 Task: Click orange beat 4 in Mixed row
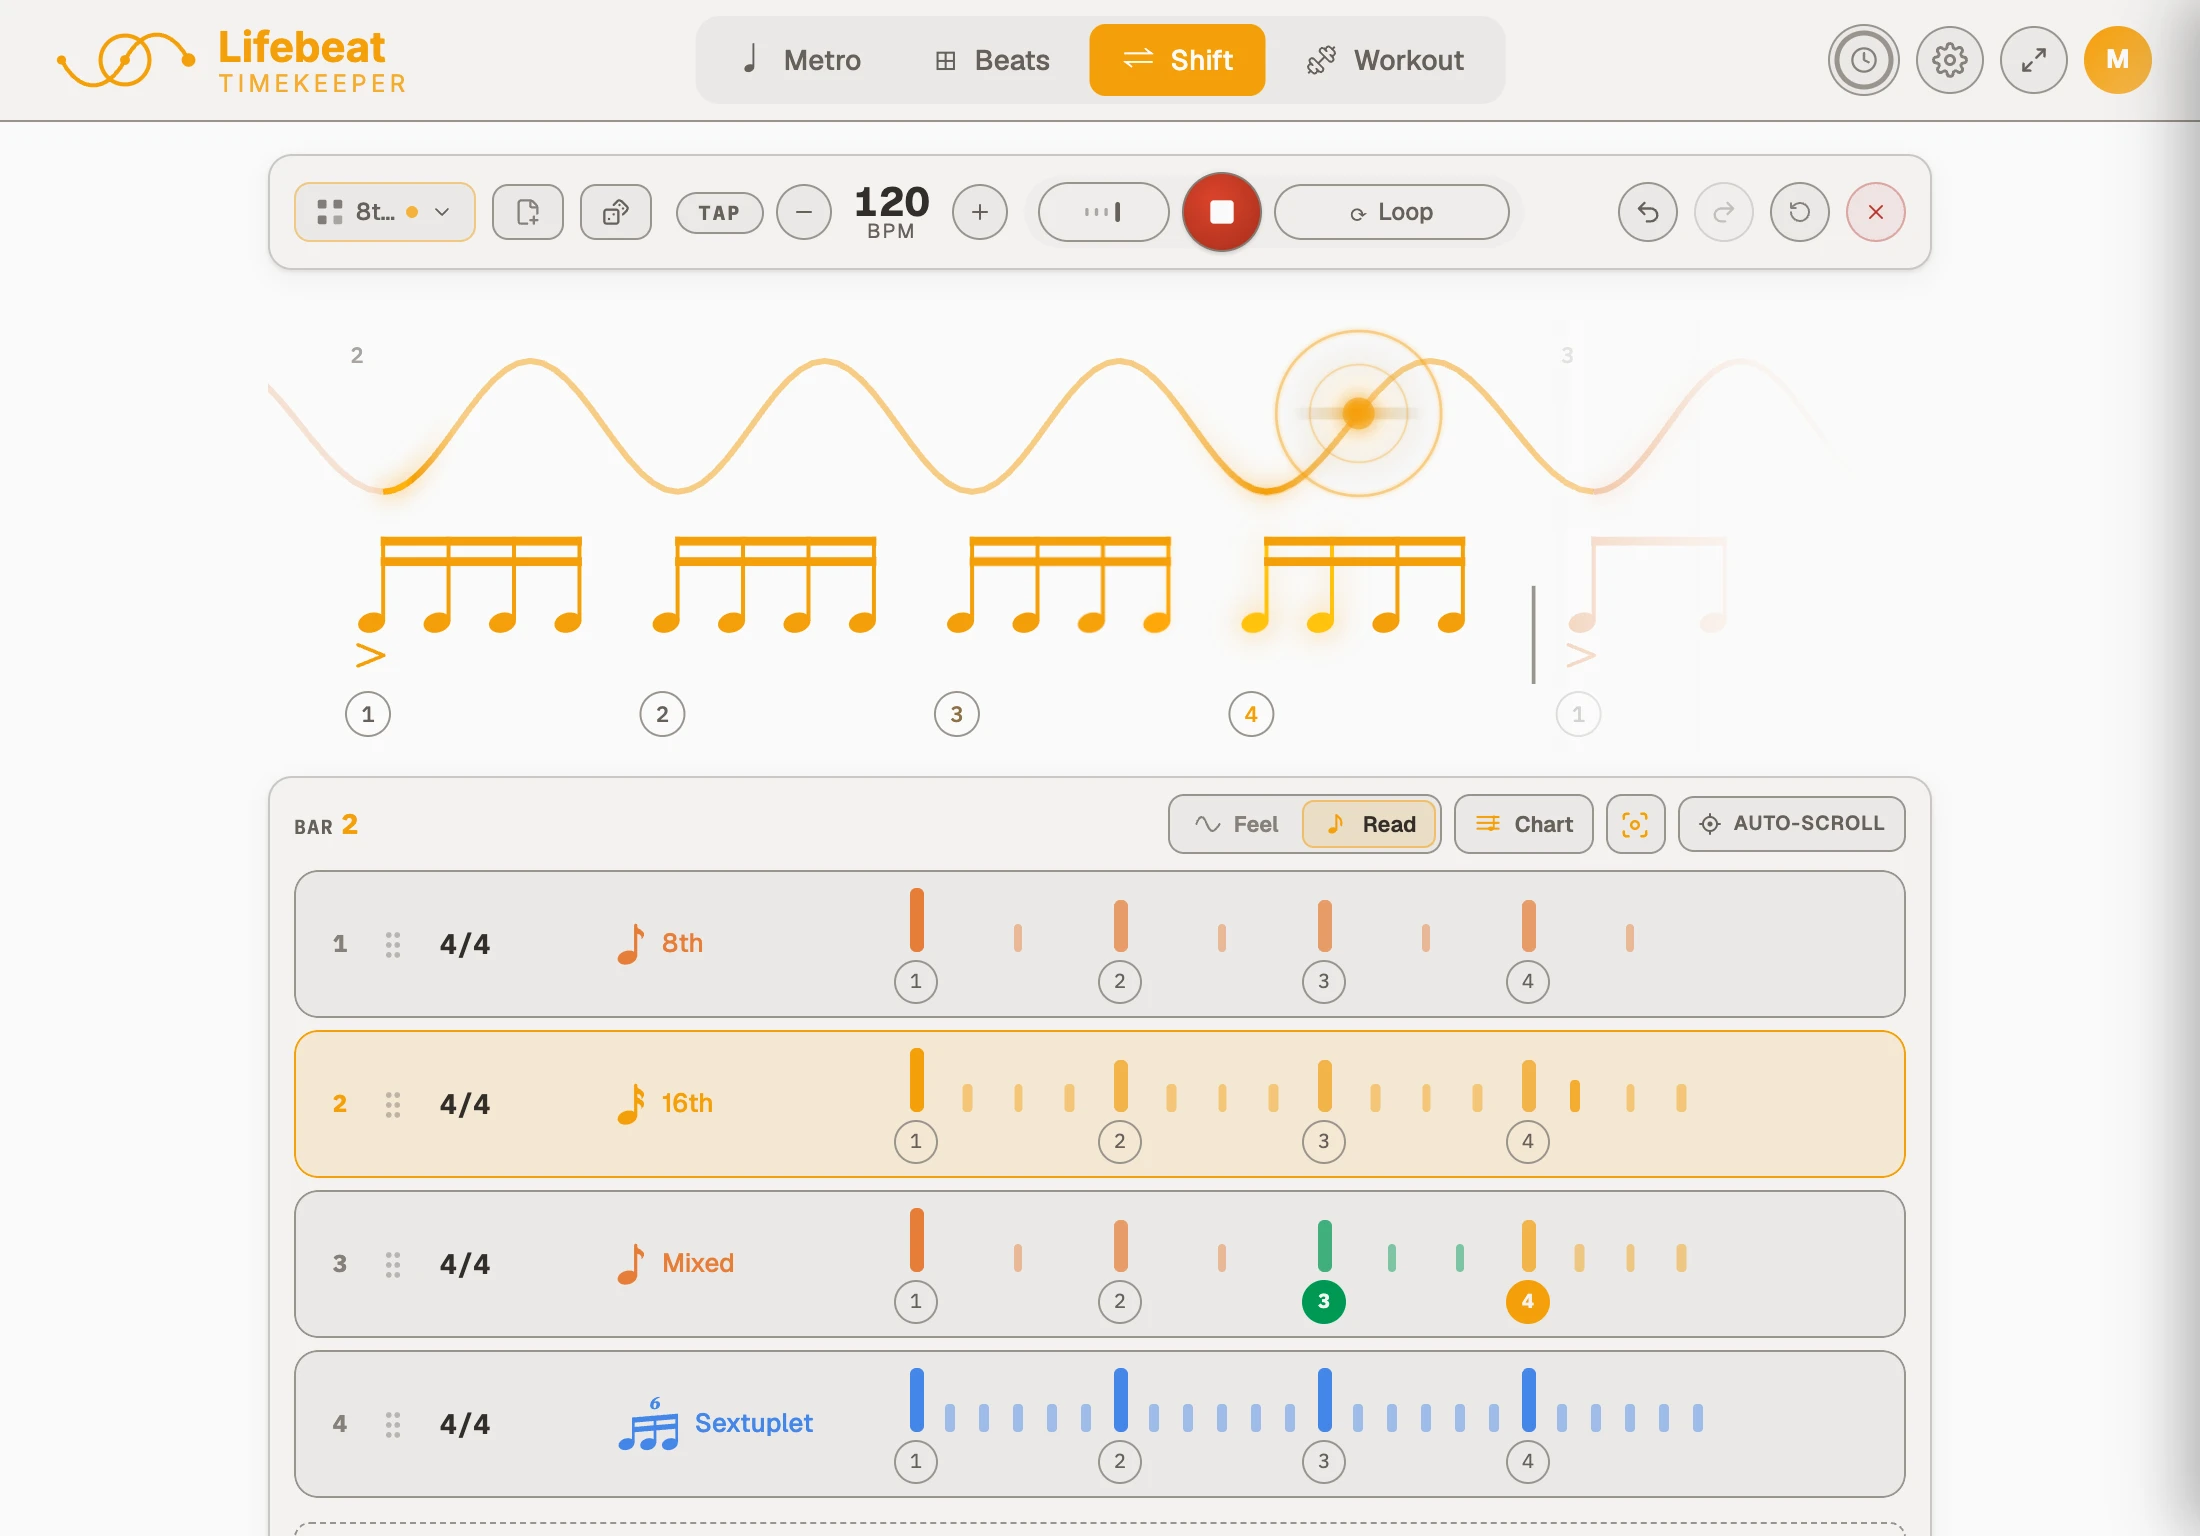point(1527,1301)
